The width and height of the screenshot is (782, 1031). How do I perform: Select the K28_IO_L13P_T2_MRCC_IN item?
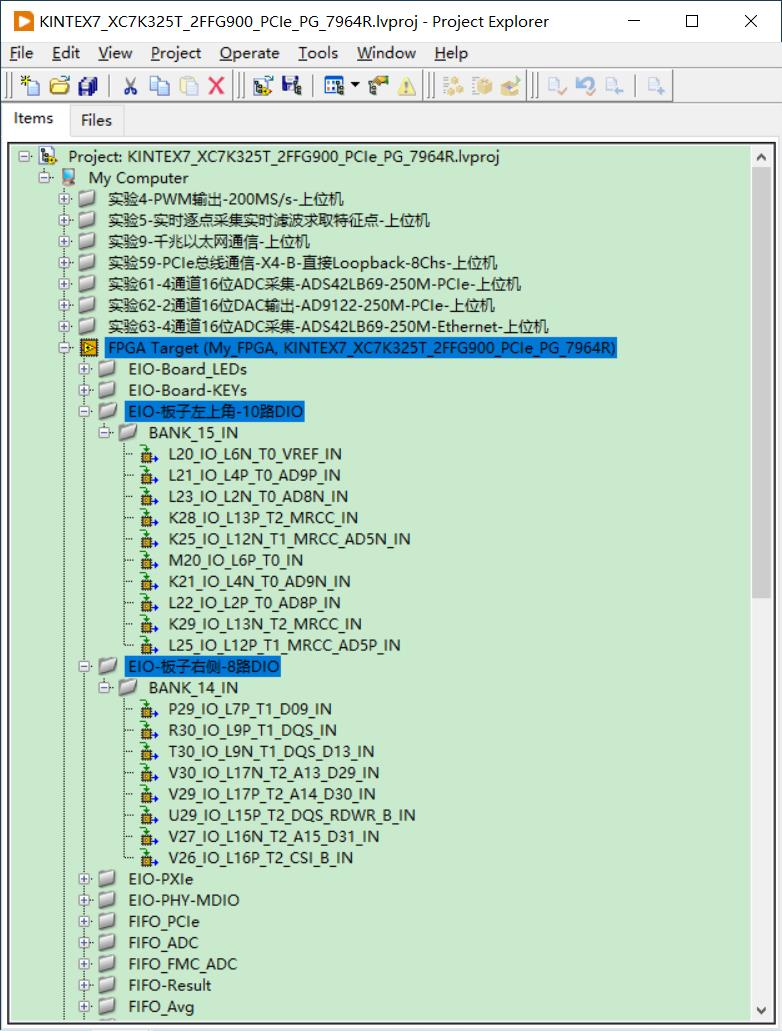click(x=263, y=518)
